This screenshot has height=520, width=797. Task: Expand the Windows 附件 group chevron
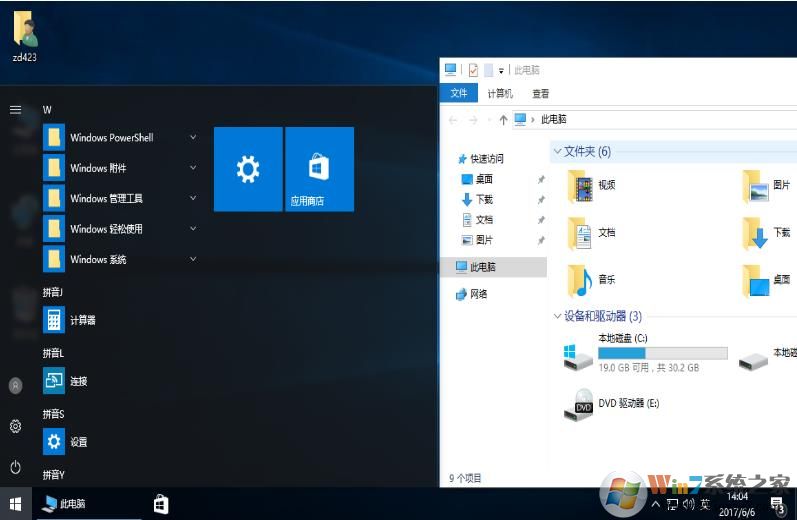193,168
